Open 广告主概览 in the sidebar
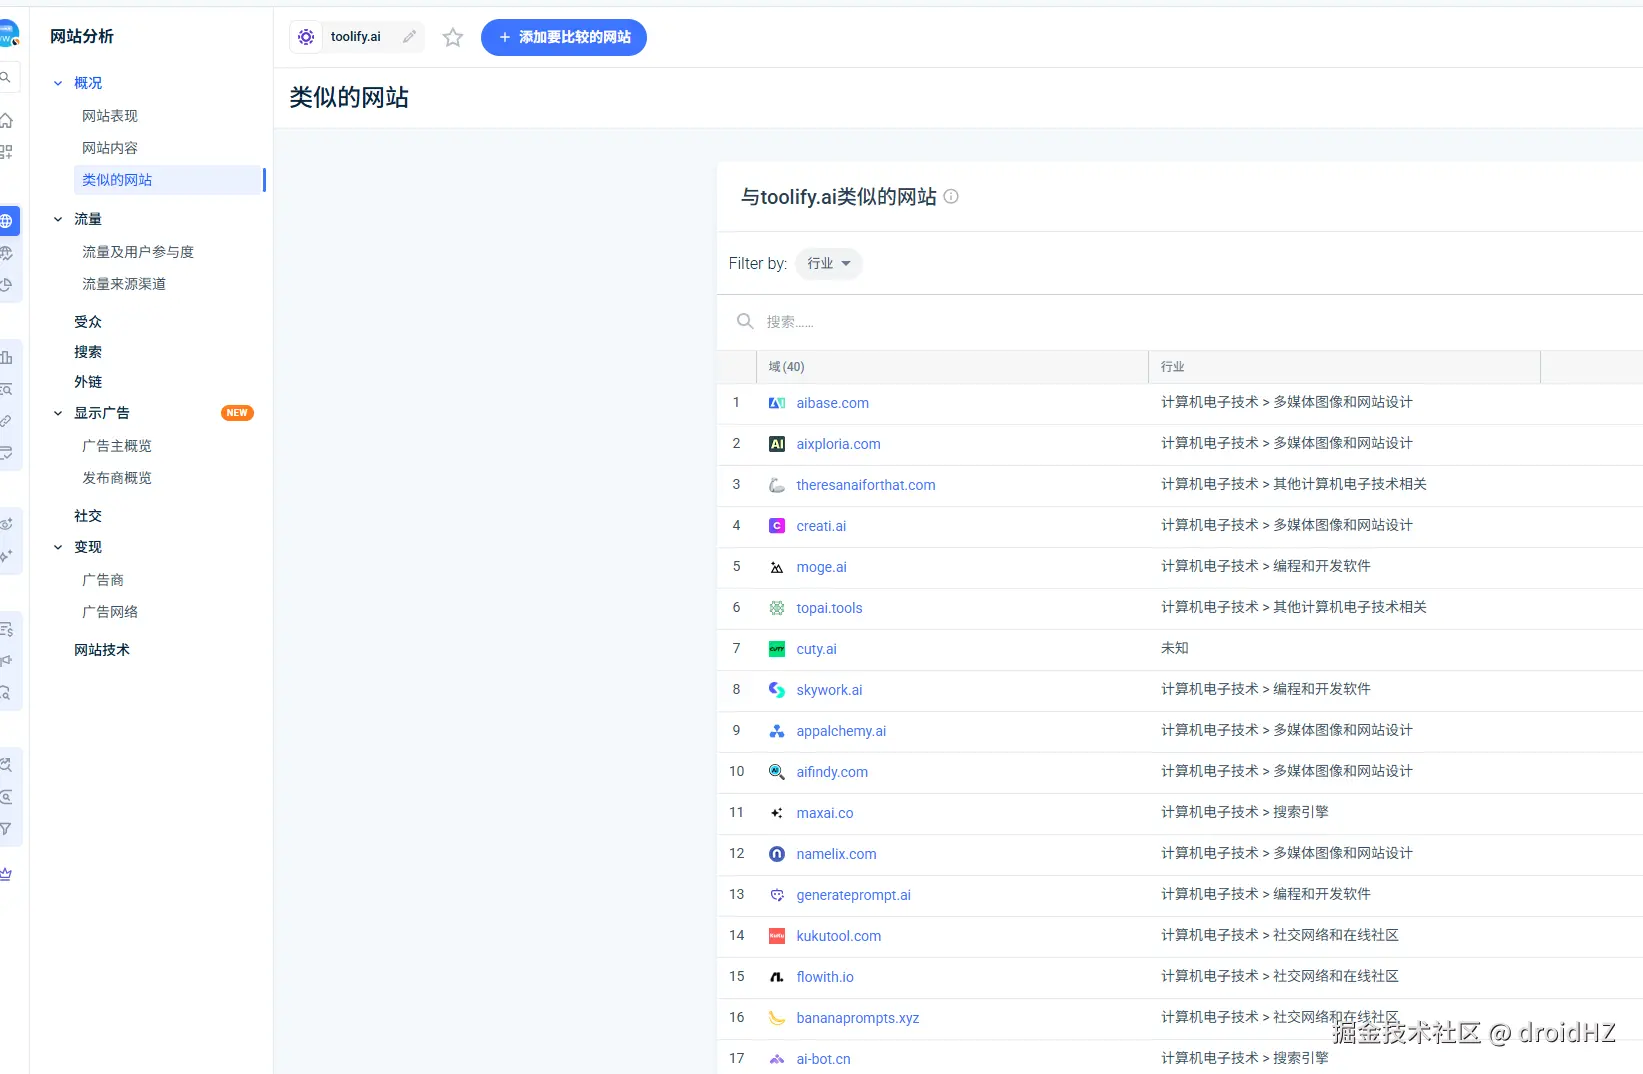The image size is (1643, 1074). [x=117, y=446]
